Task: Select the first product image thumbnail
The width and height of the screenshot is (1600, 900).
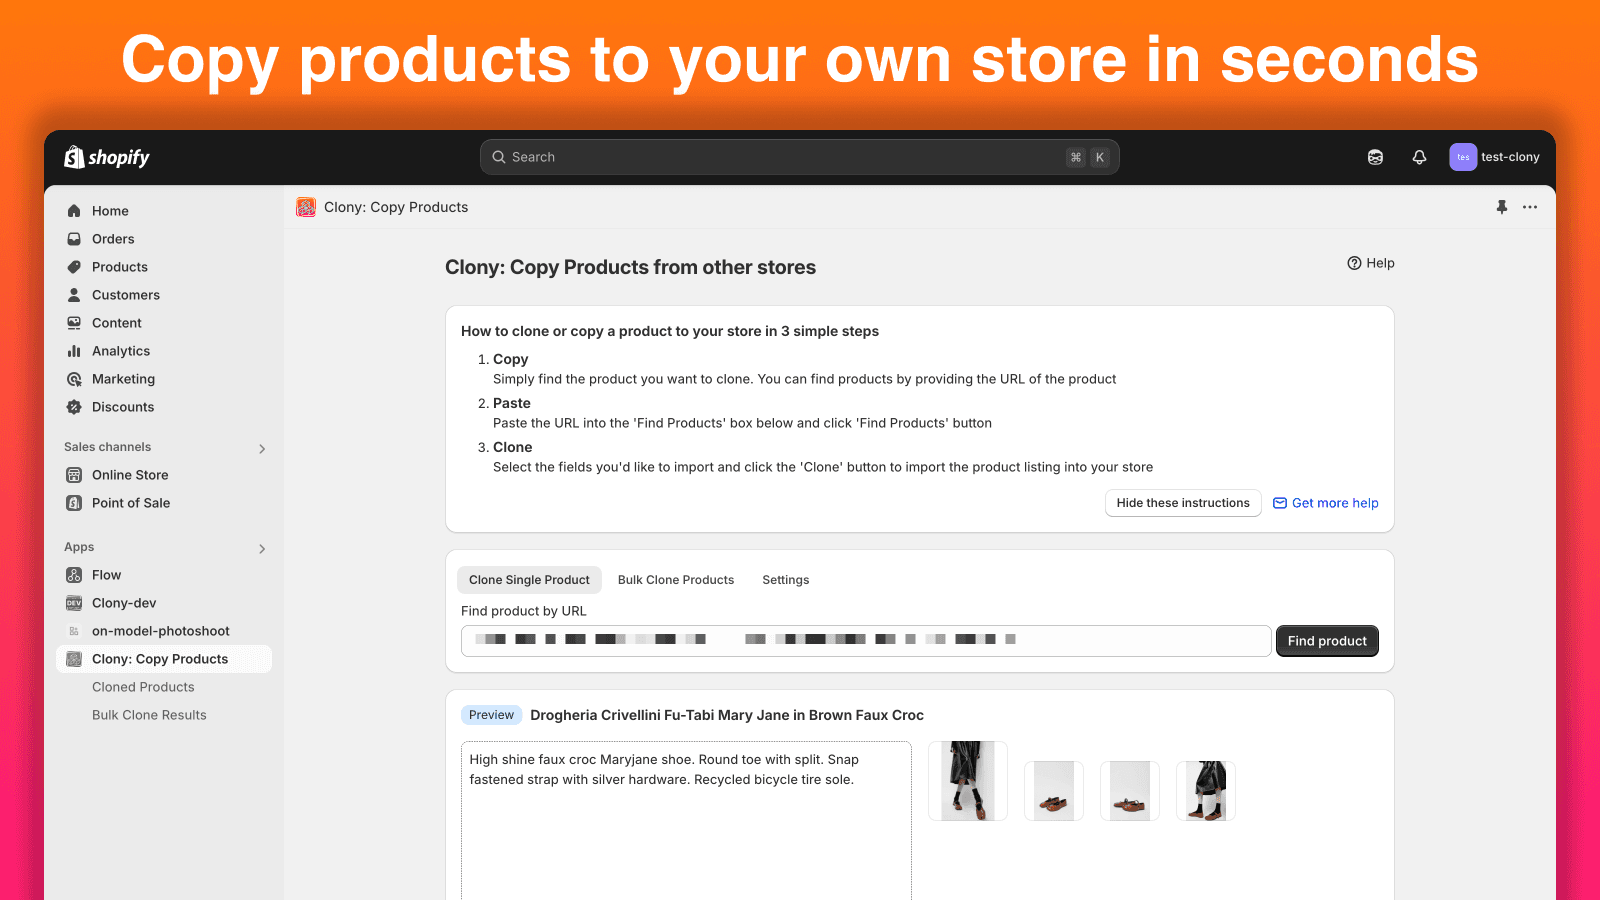Action: 967,780
